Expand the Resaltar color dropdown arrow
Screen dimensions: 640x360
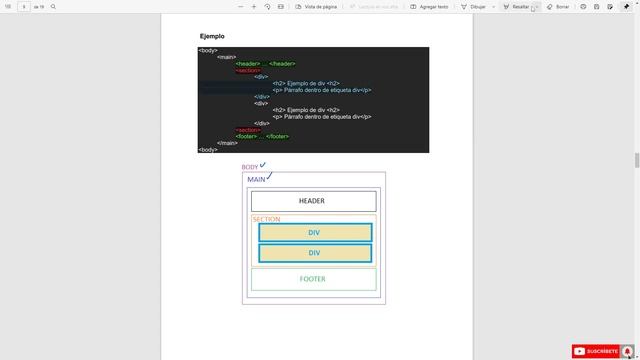(537, 7)
